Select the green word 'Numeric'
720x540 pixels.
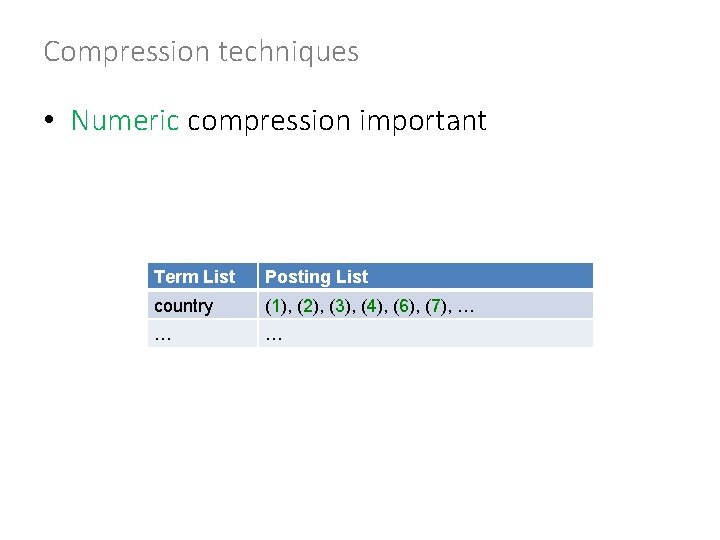(125, 120)
